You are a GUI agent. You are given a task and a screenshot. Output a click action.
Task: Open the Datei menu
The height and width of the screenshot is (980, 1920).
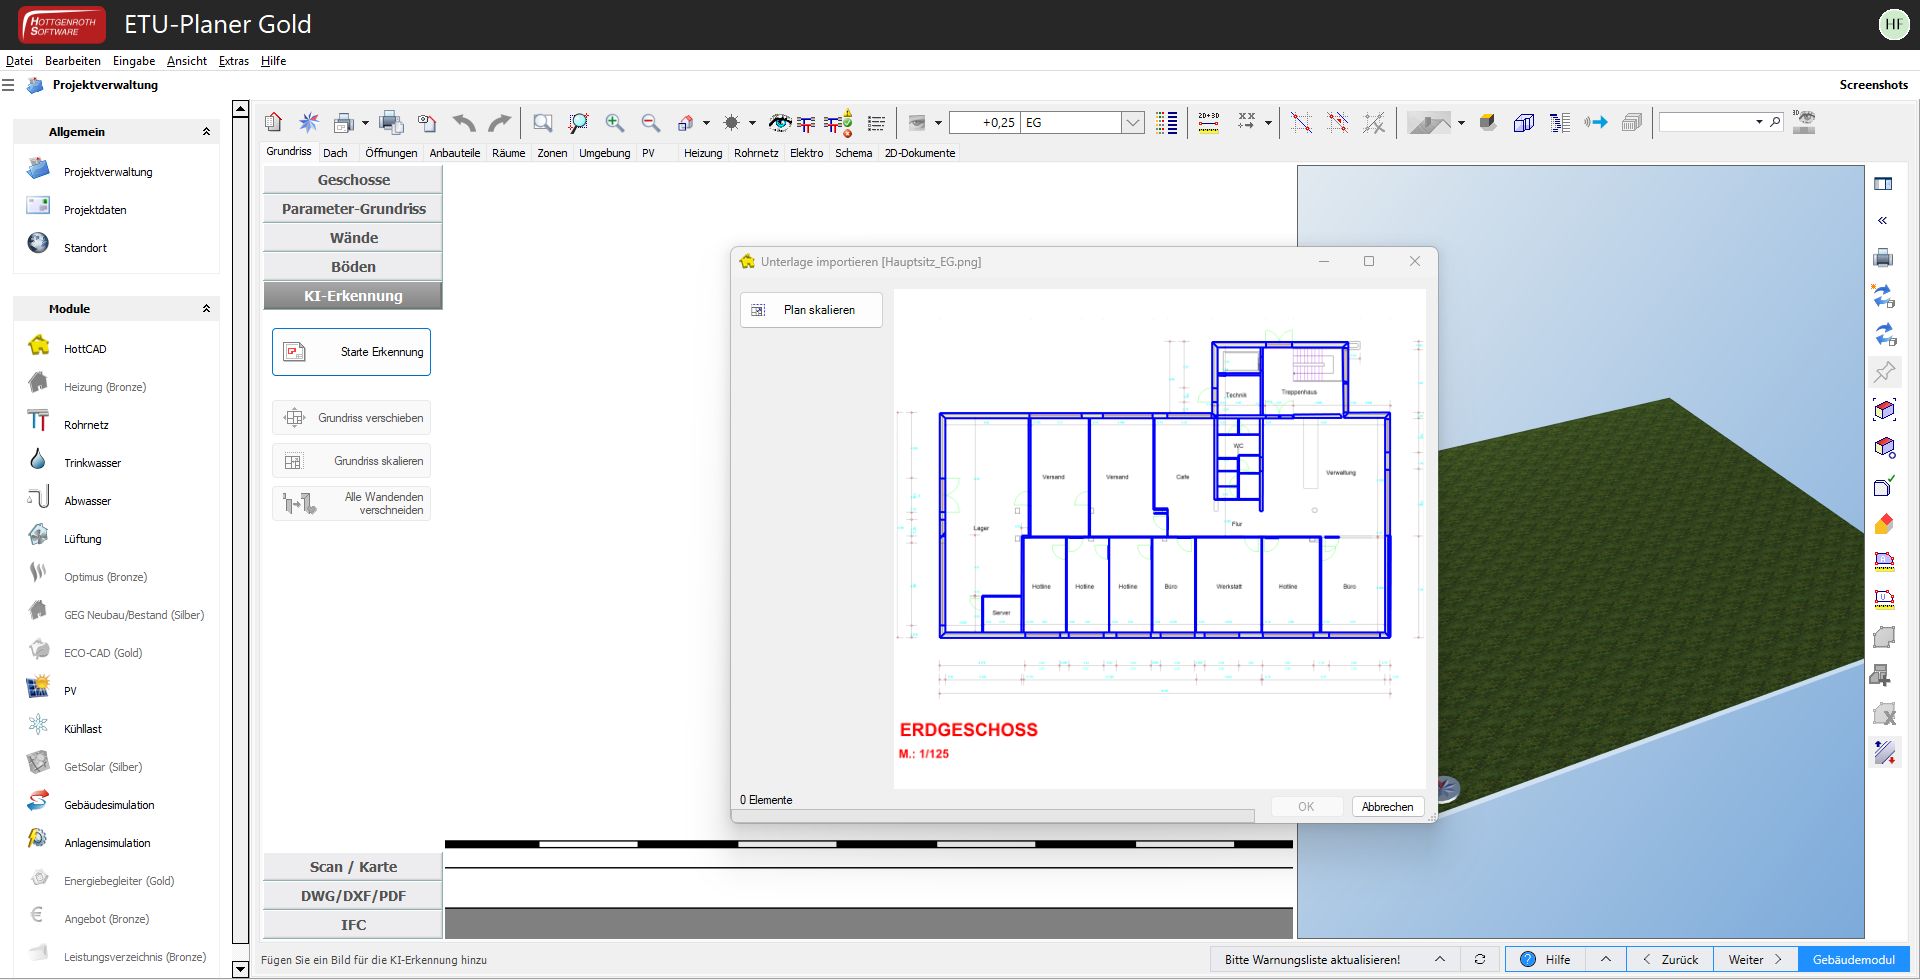pyautogui.click(x=19, y=61)
